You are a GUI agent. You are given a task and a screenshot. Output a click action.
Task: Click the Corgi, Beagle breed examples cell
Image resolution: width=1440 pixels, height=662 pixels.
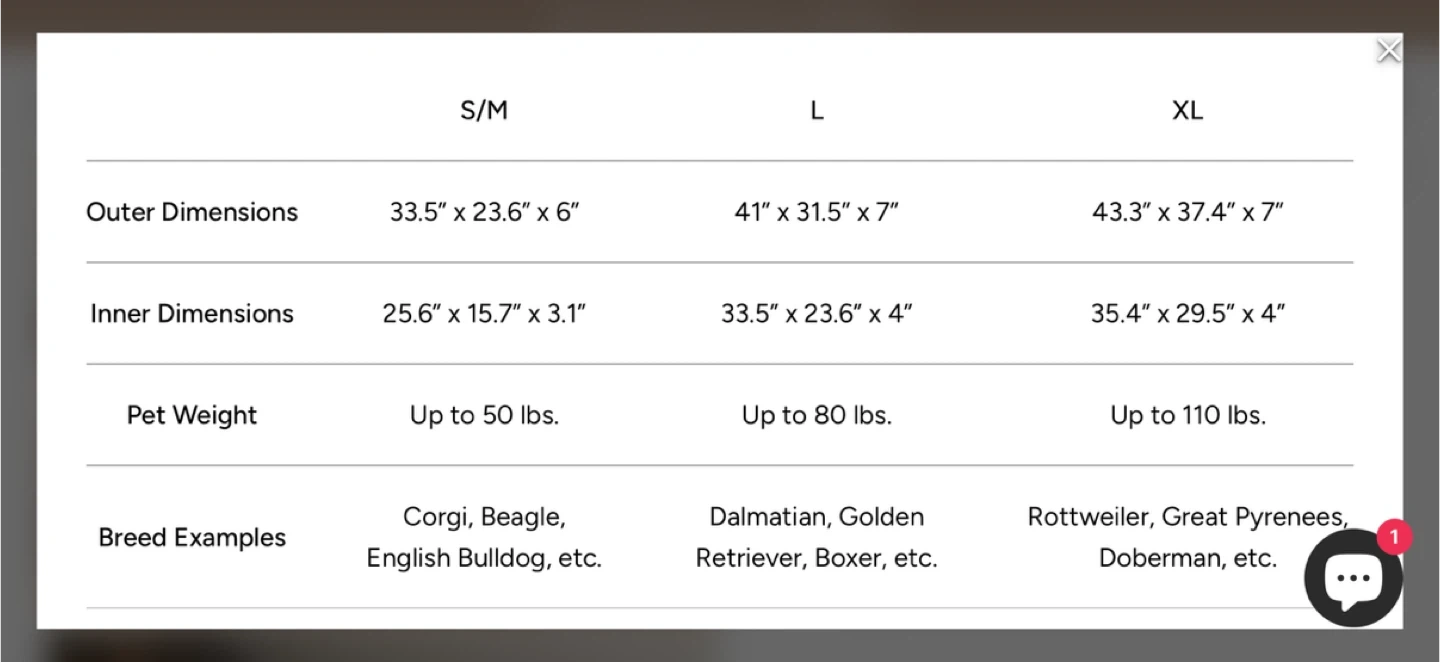pyautogui.click(x=484, y=538)
